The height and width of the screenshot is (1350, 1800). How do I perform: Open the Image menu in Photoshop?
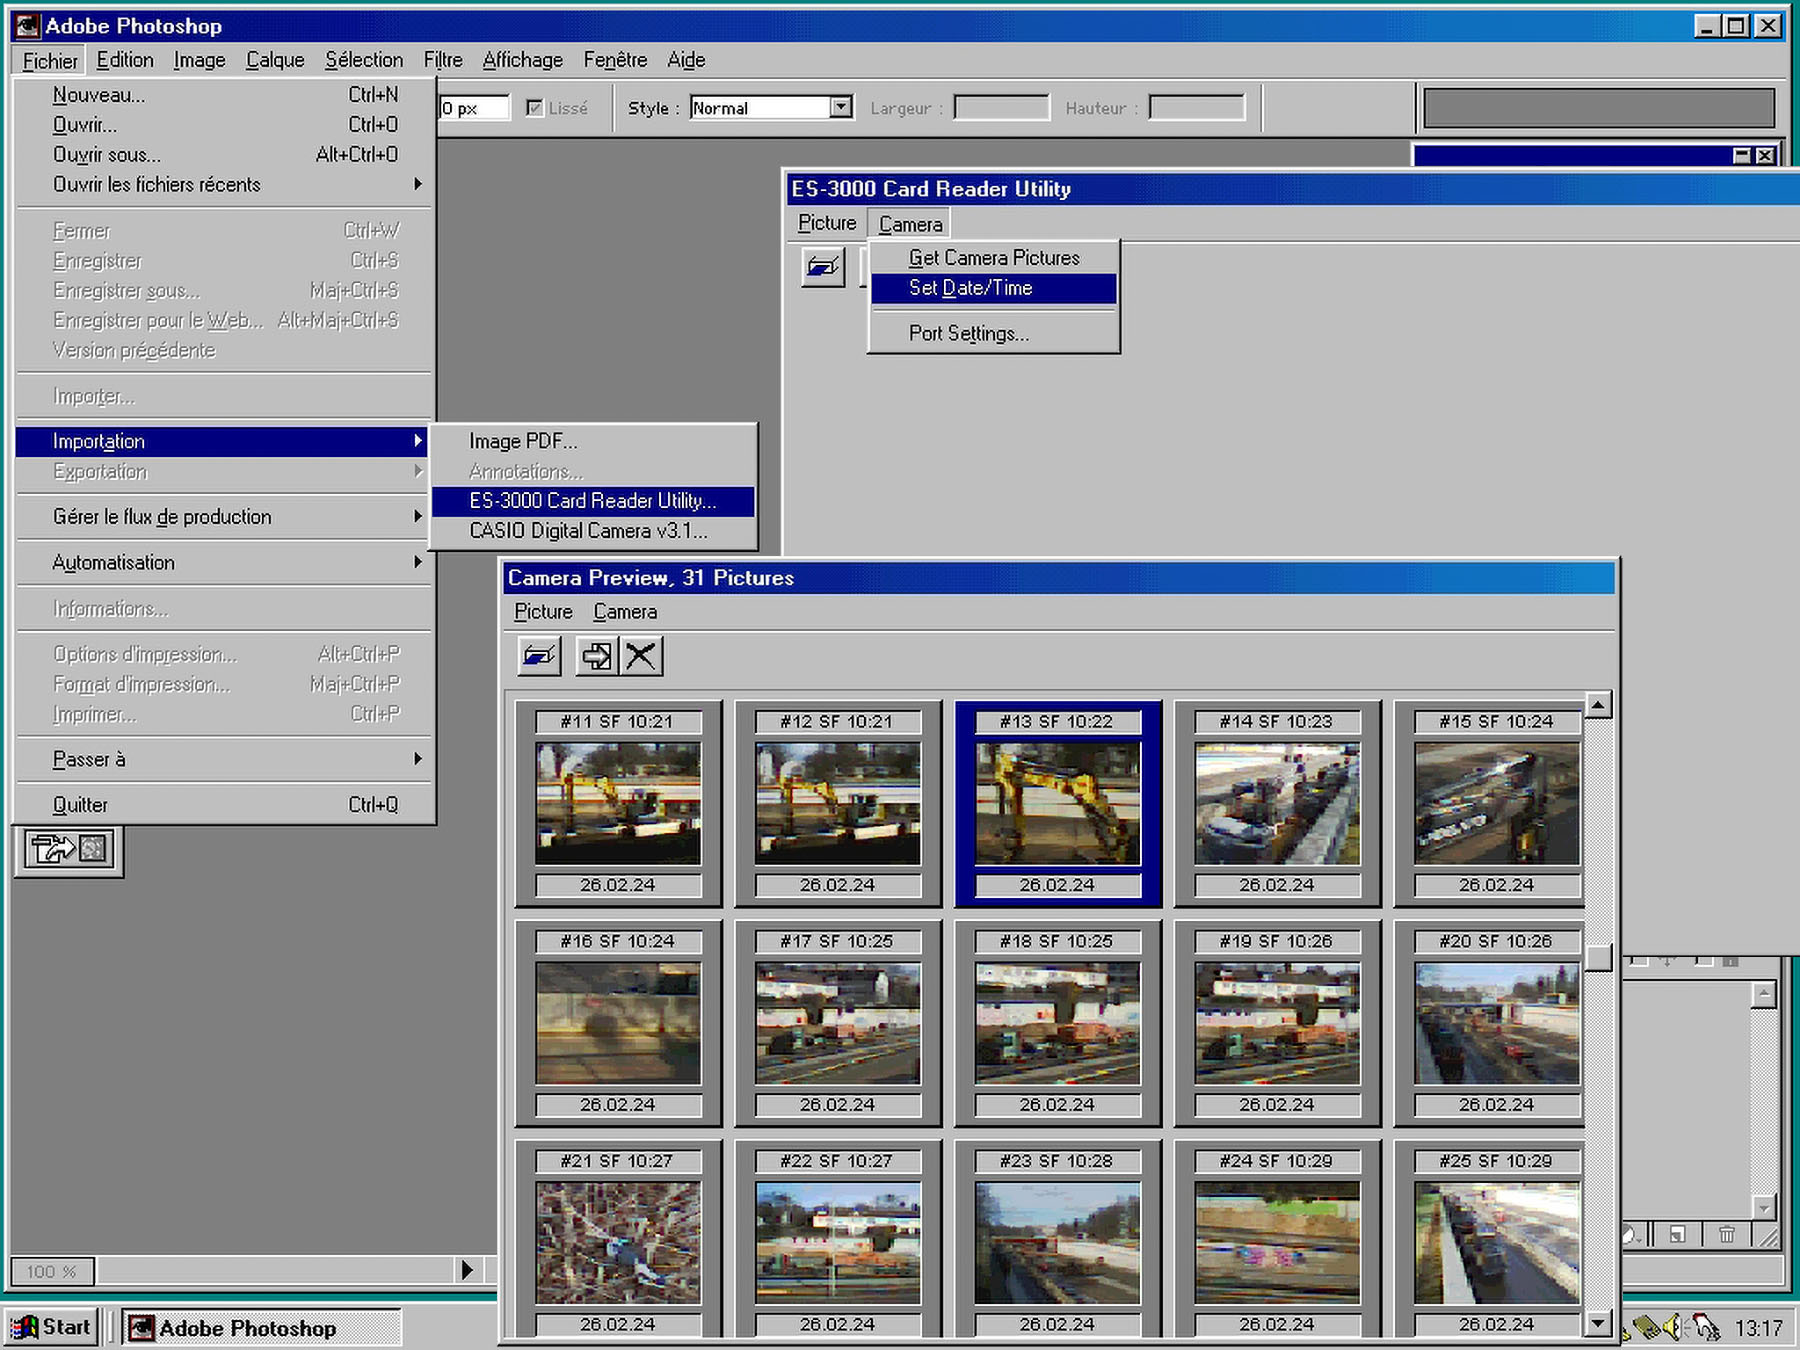pyautogui.click(x=199, y=60)
